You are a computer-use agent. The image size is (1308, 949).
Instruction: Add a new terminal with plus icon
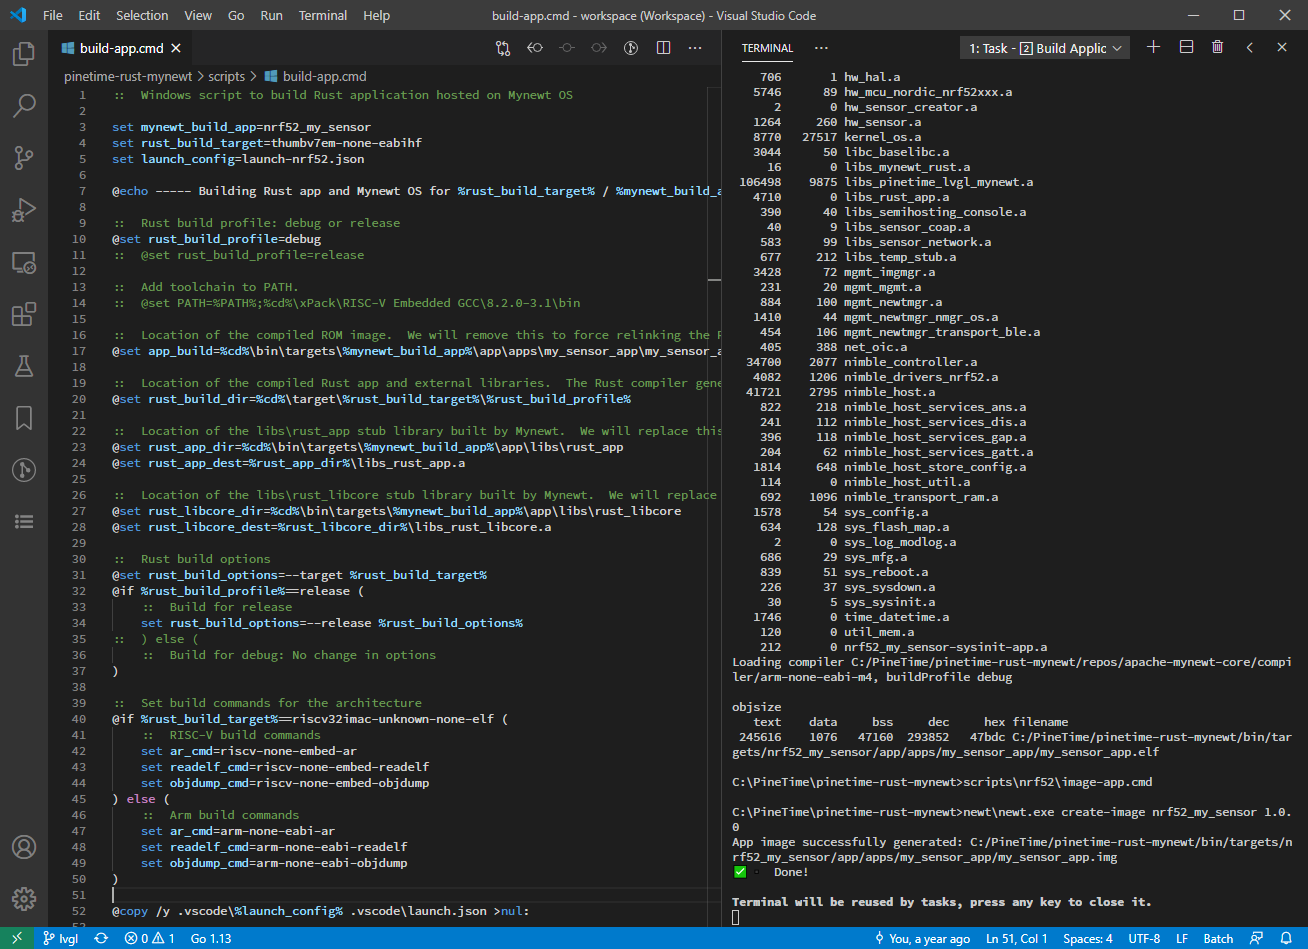pyautogui.click(x=1153, y=47)
